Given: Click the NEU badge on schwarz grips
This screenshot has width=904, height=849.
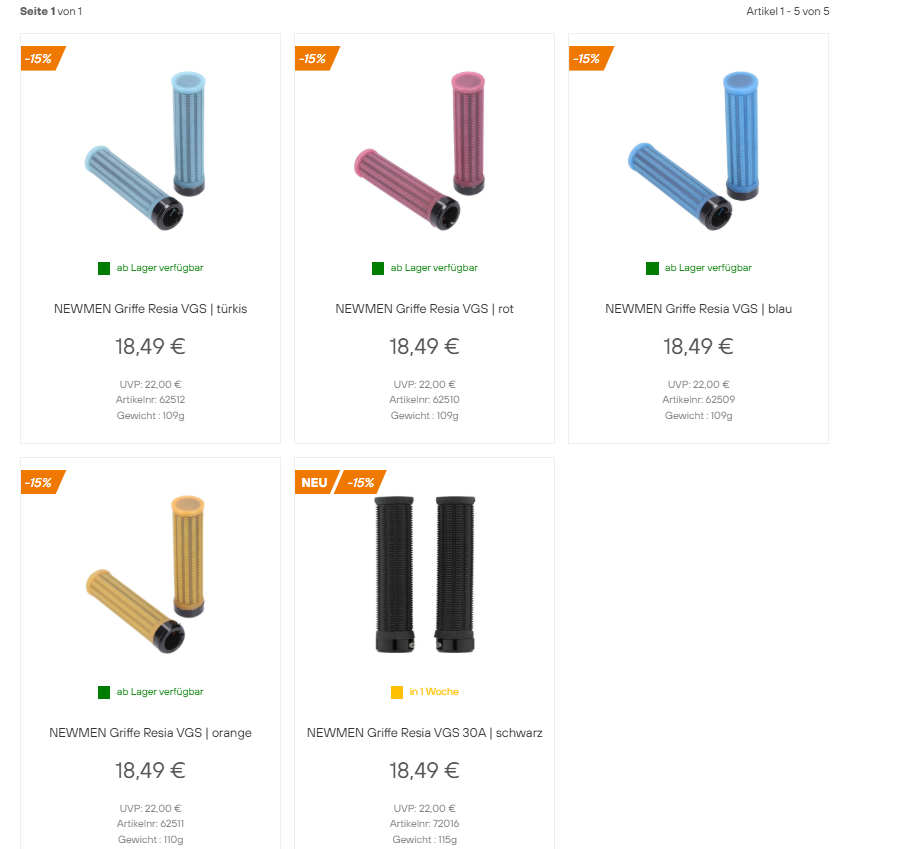Looking at the screenshot, I should (316, 482).
